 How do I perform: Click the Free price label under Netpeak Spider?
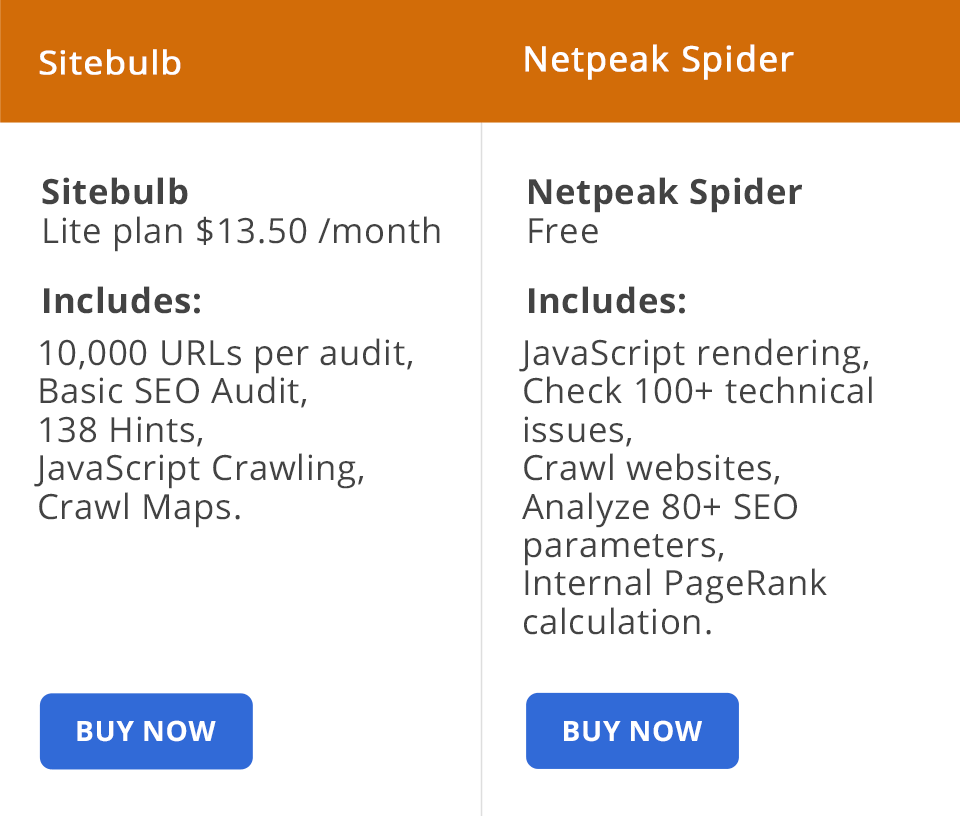(x=563, y=231)
